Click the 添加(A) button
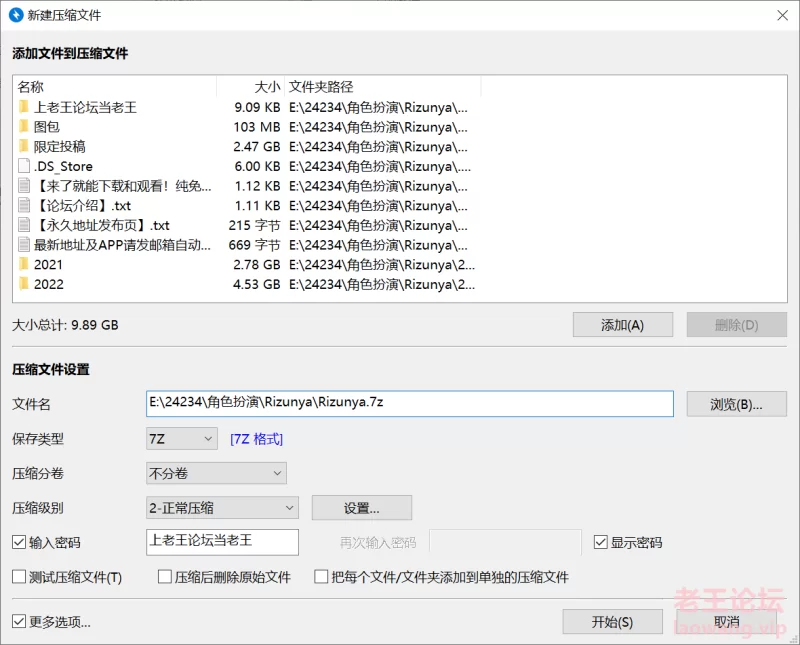800x645 pixels. click(622, 325)
